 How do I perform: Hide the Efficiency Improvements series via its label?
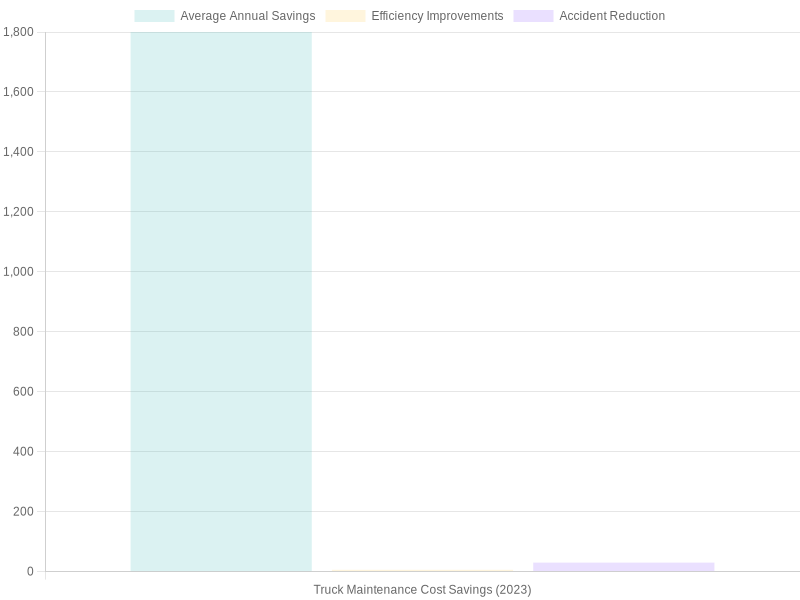pyautogui.click(x=437, y=16)
